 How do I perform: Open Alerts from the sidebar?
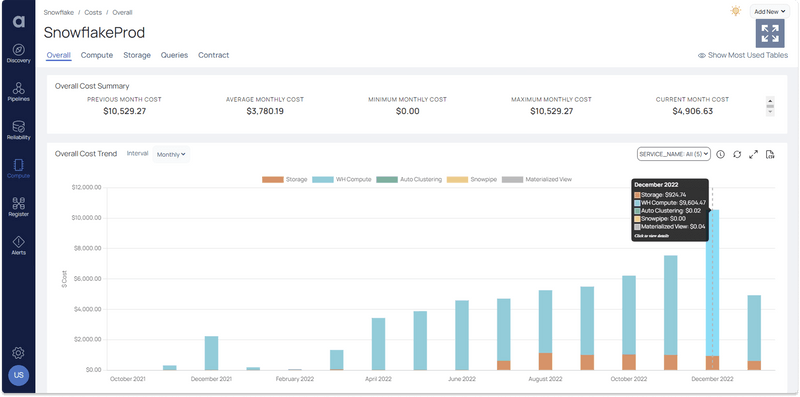(18, 245)
